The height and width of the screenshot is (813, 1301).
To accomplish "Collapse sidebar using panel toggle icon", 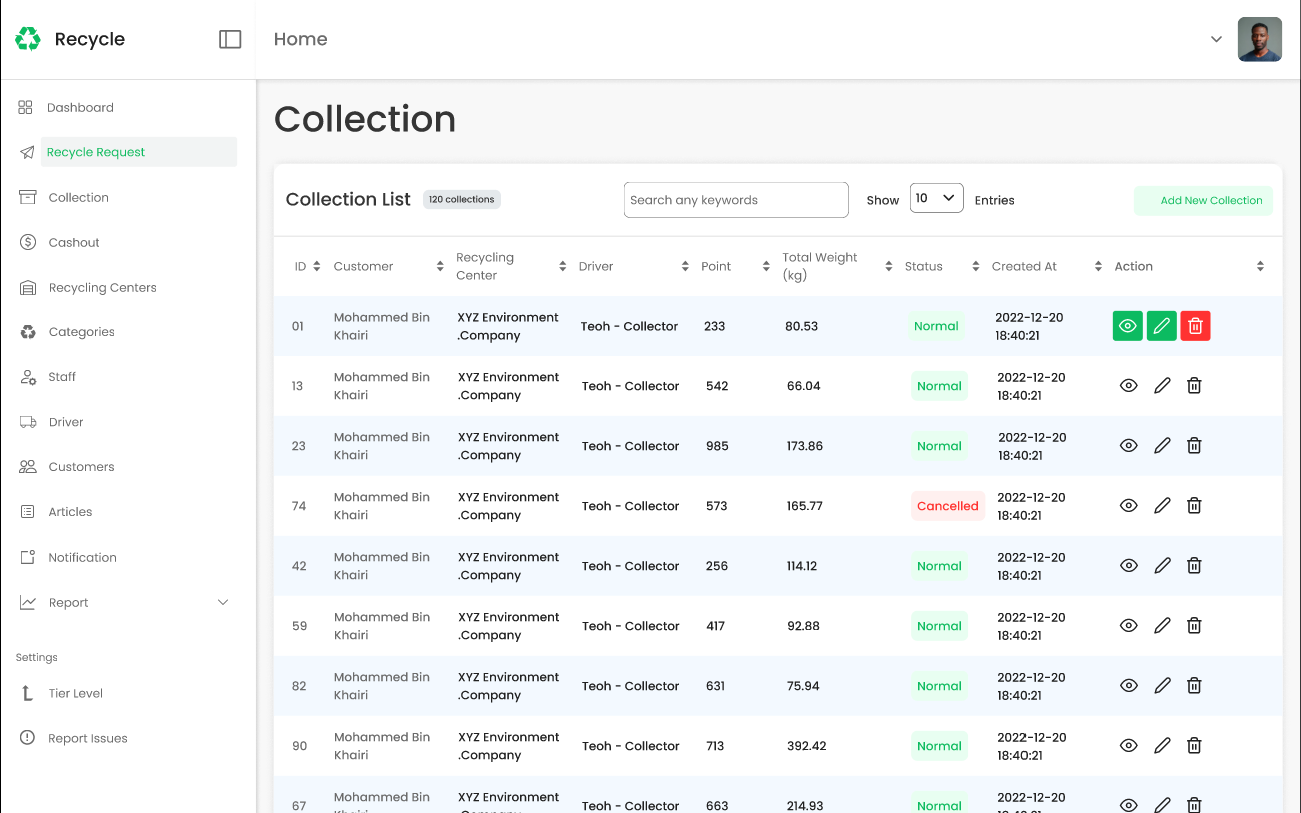I will click(x=230, y=39).
